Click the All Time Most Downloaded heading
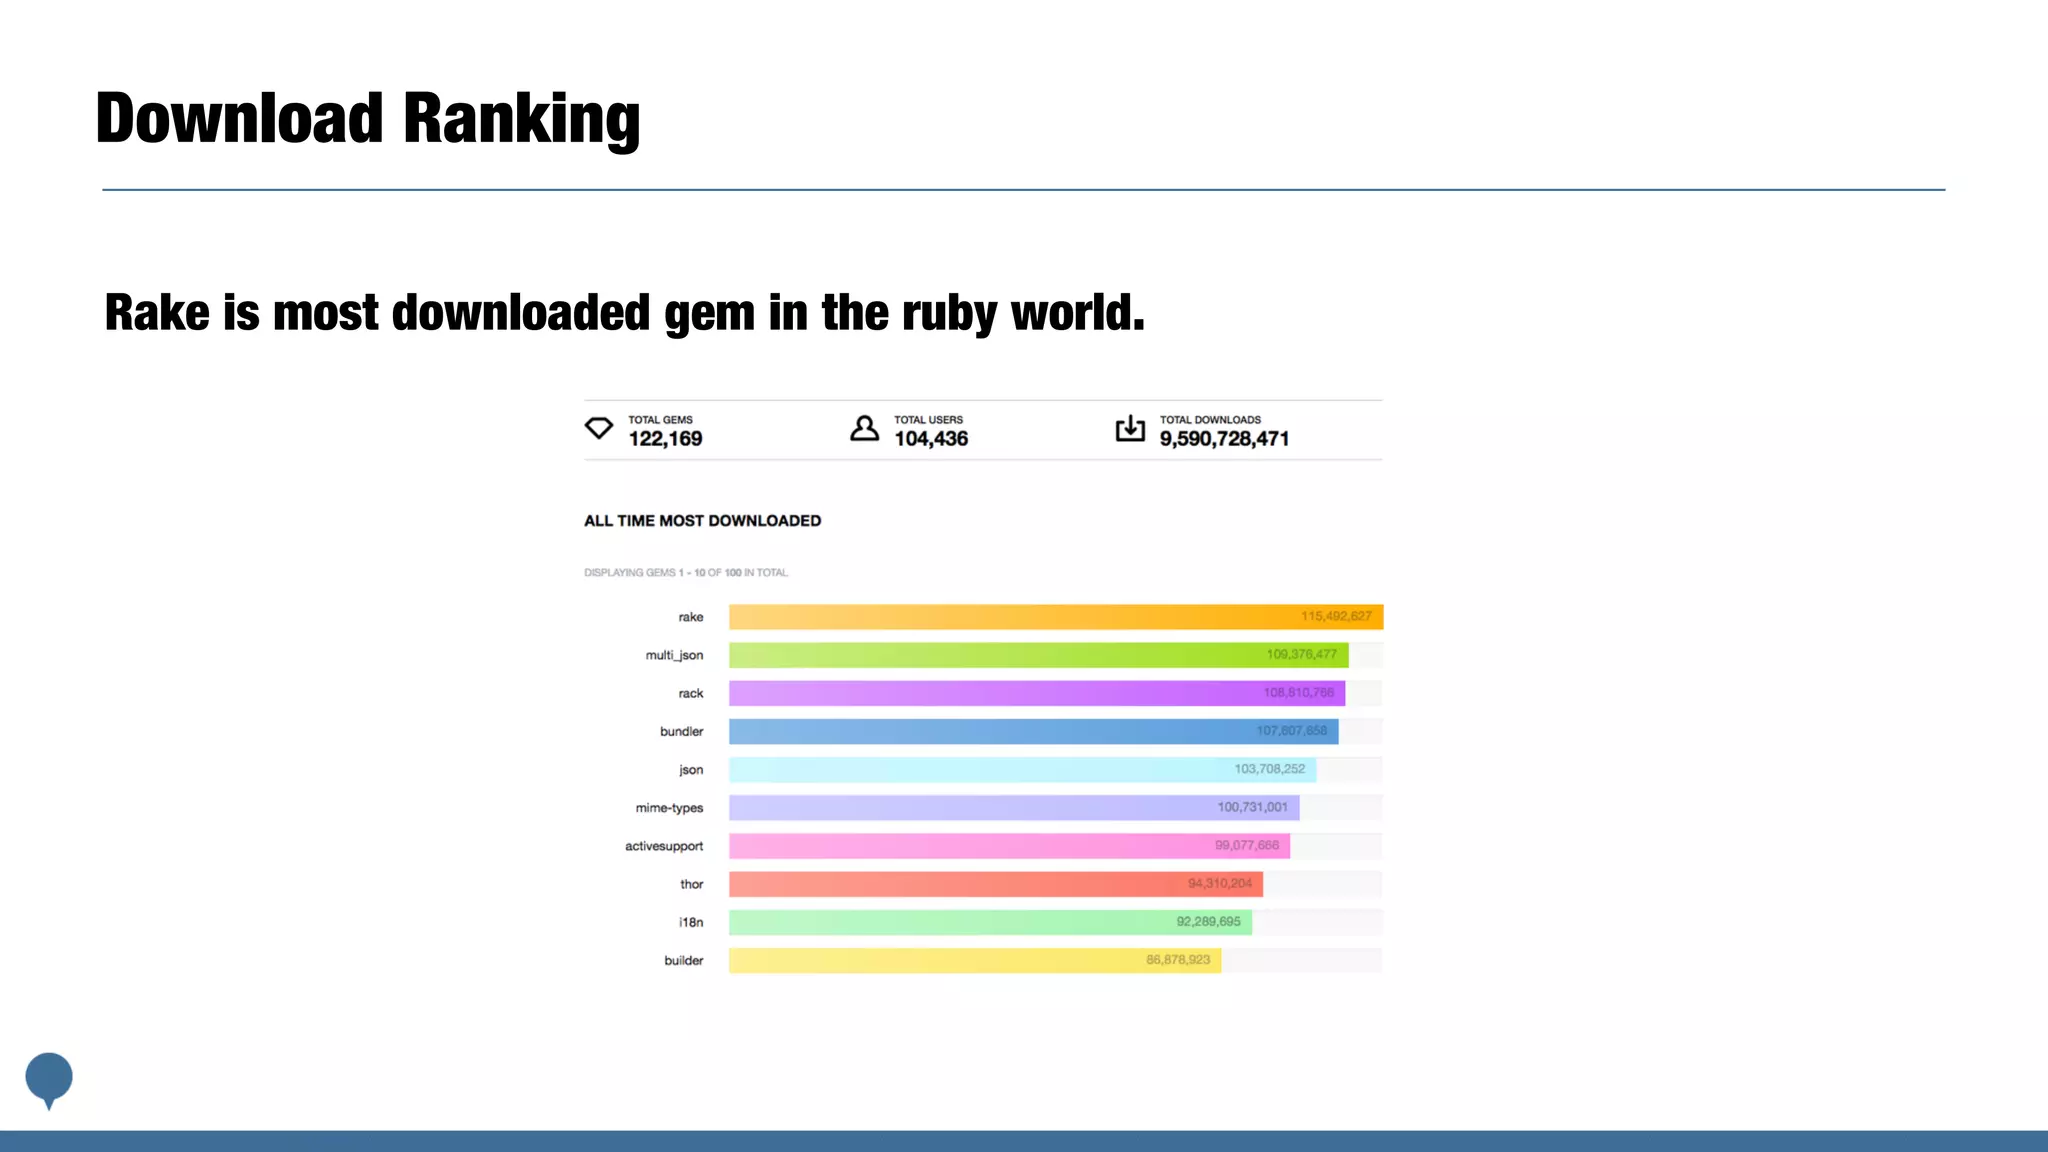The image size is (2048, 1152). click(x=702, y=521)
